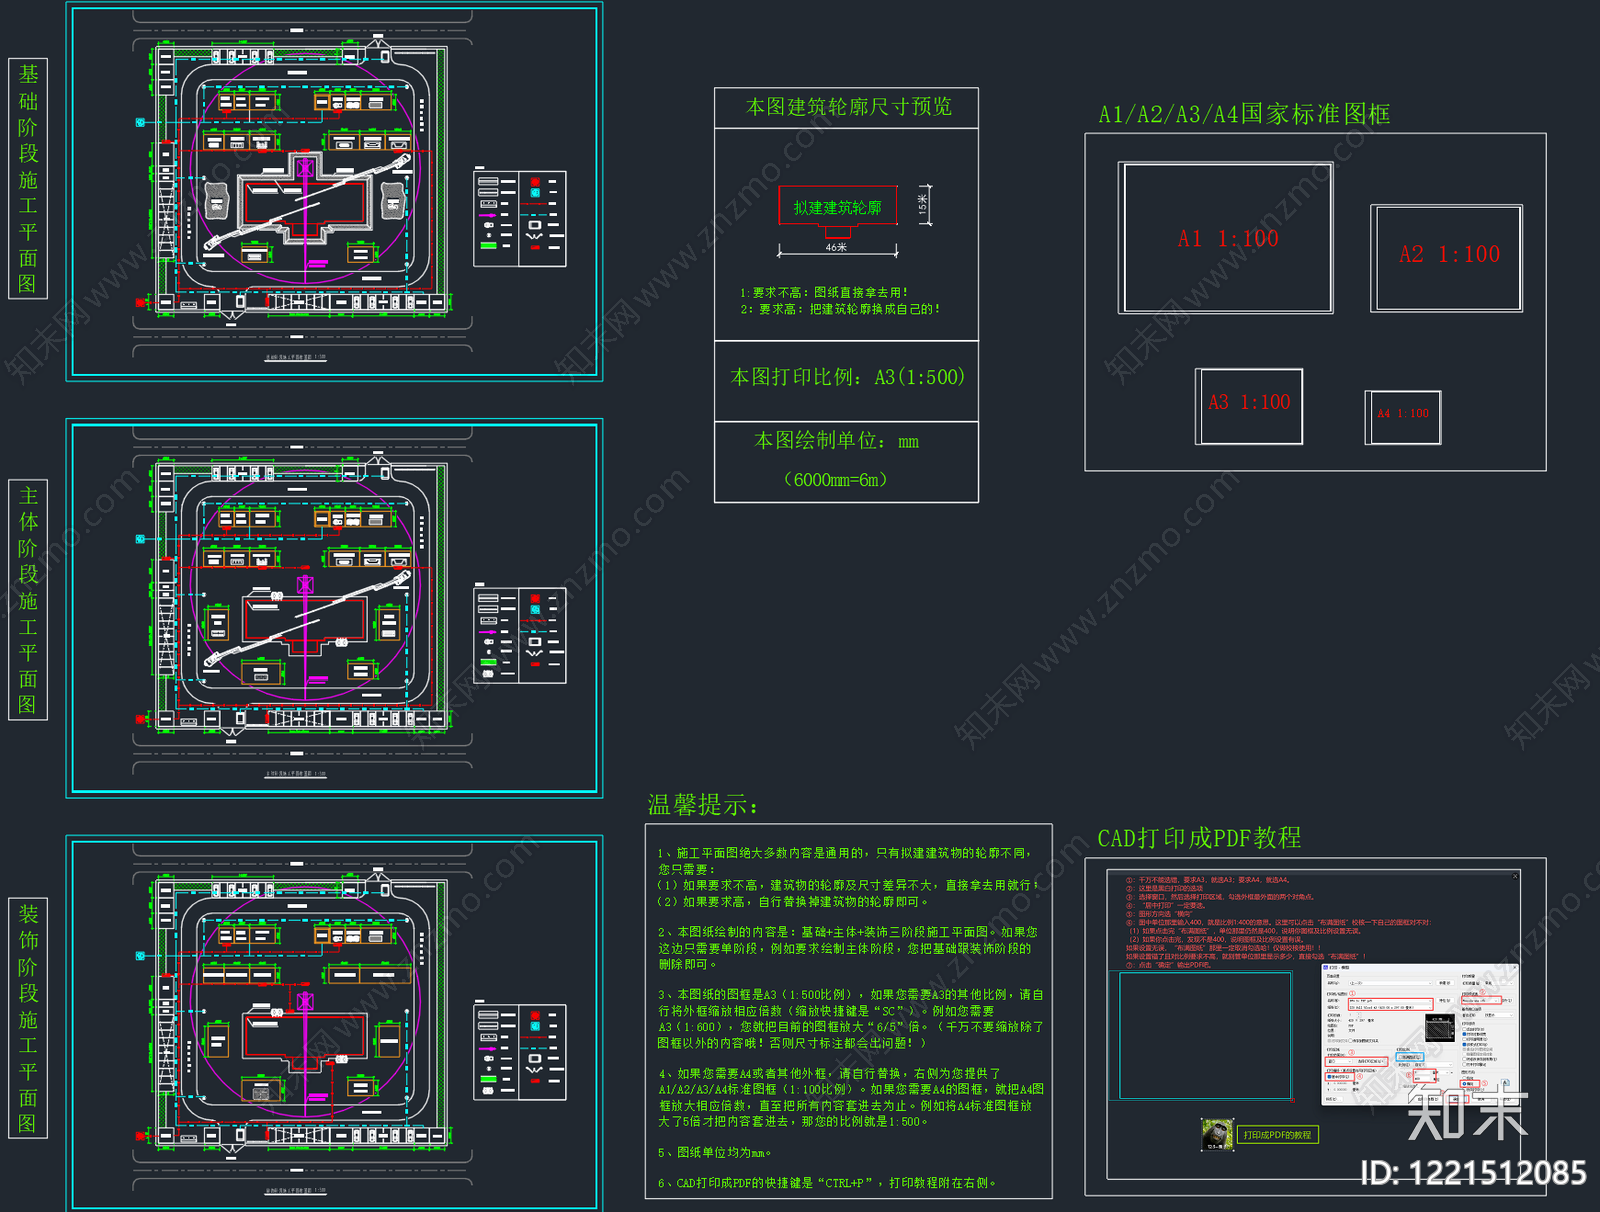Screen dimensions: 1600x1212
Task: Select the legend table beside main structure plan
Action: (520, 636)
